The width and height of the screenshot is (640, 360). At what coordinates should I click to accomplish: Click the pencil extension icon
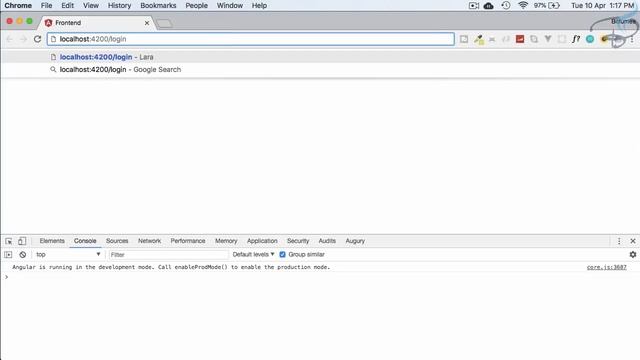[x=478, y=39]
